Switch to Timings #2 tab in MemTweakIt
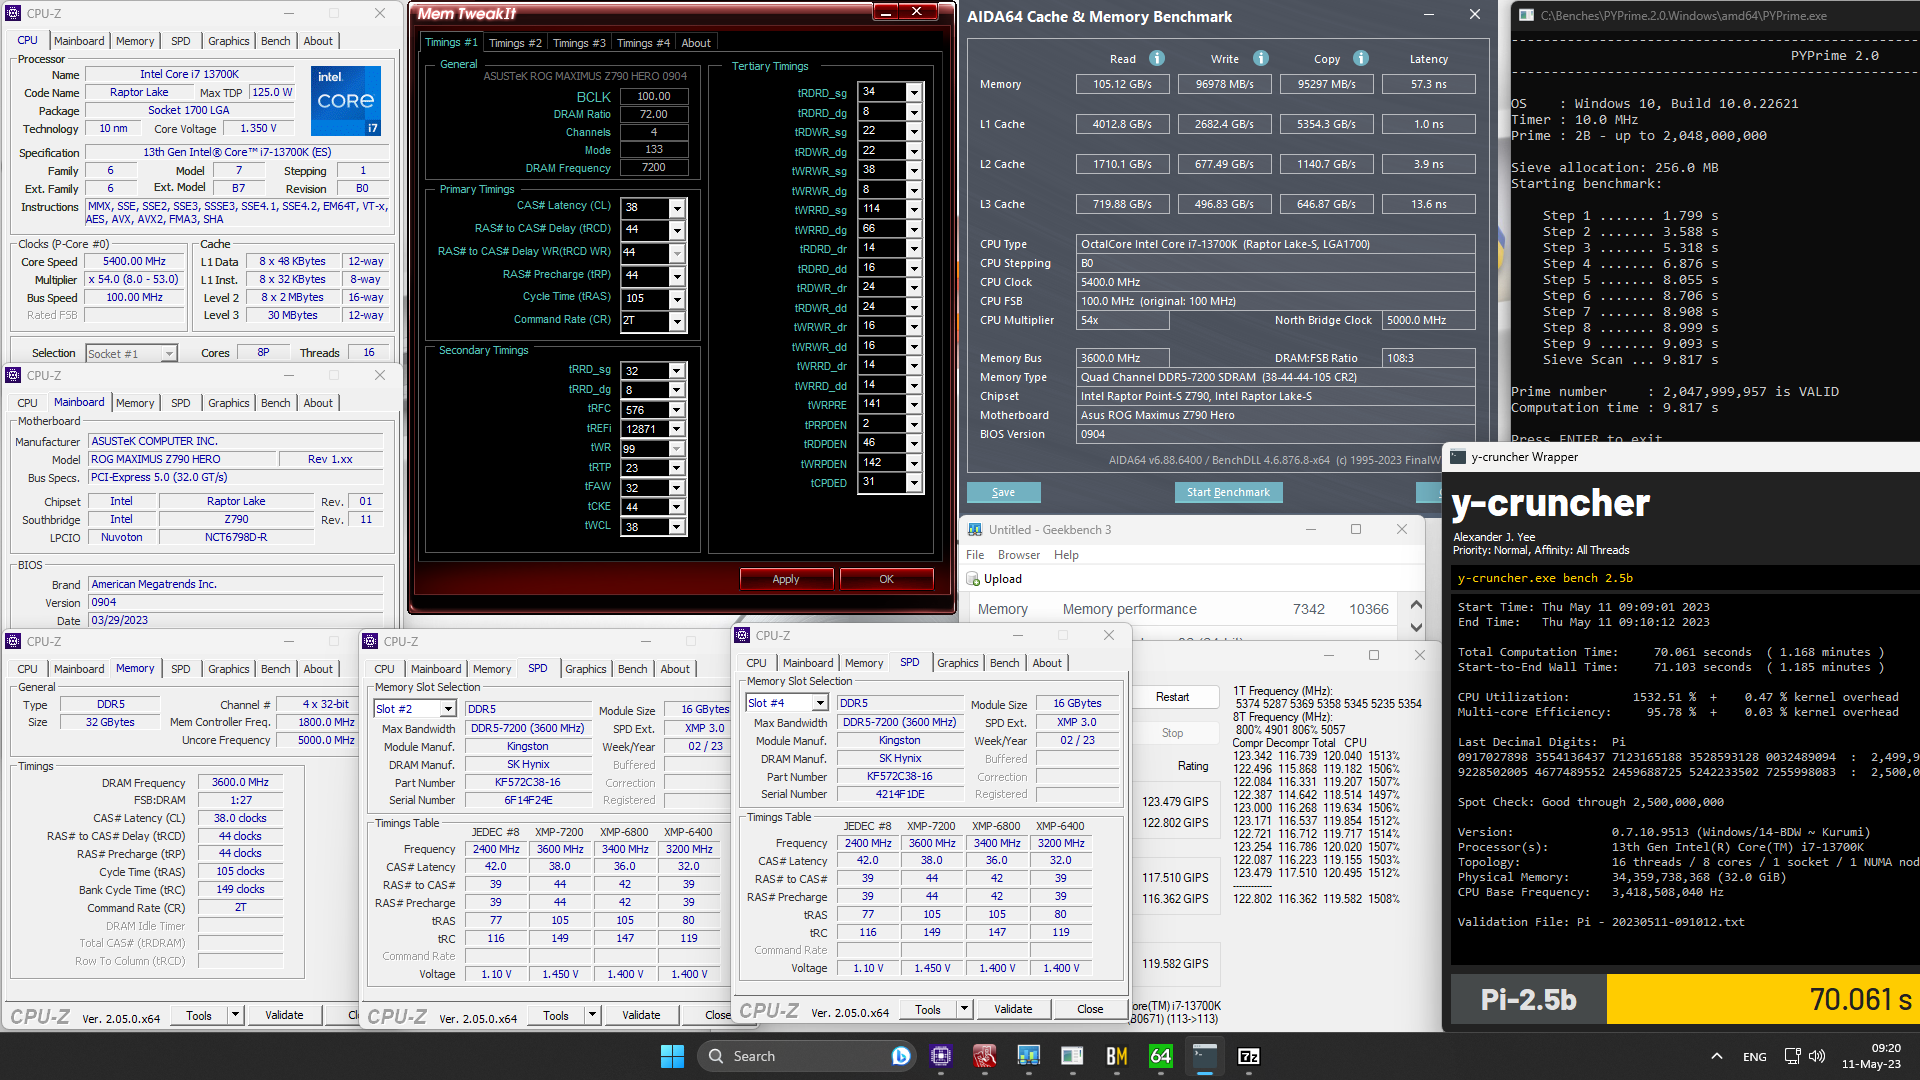 (515, 43)
